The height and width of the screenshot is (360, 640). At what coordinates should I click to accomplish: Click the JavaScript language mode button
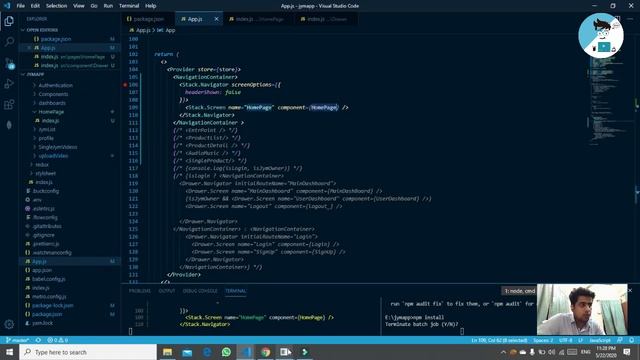[600, 340]
